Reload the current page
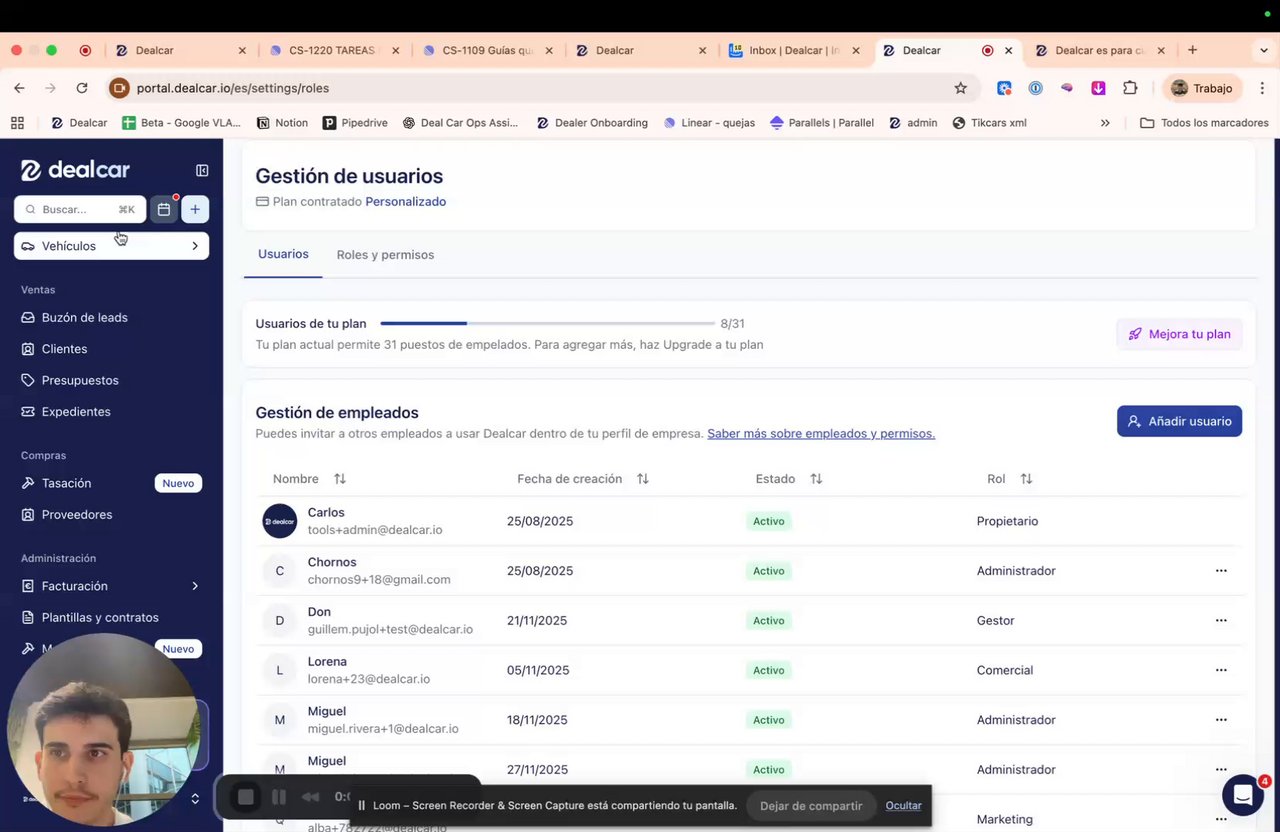Viewport: 1280px width, 832px height. coord(82,88)
